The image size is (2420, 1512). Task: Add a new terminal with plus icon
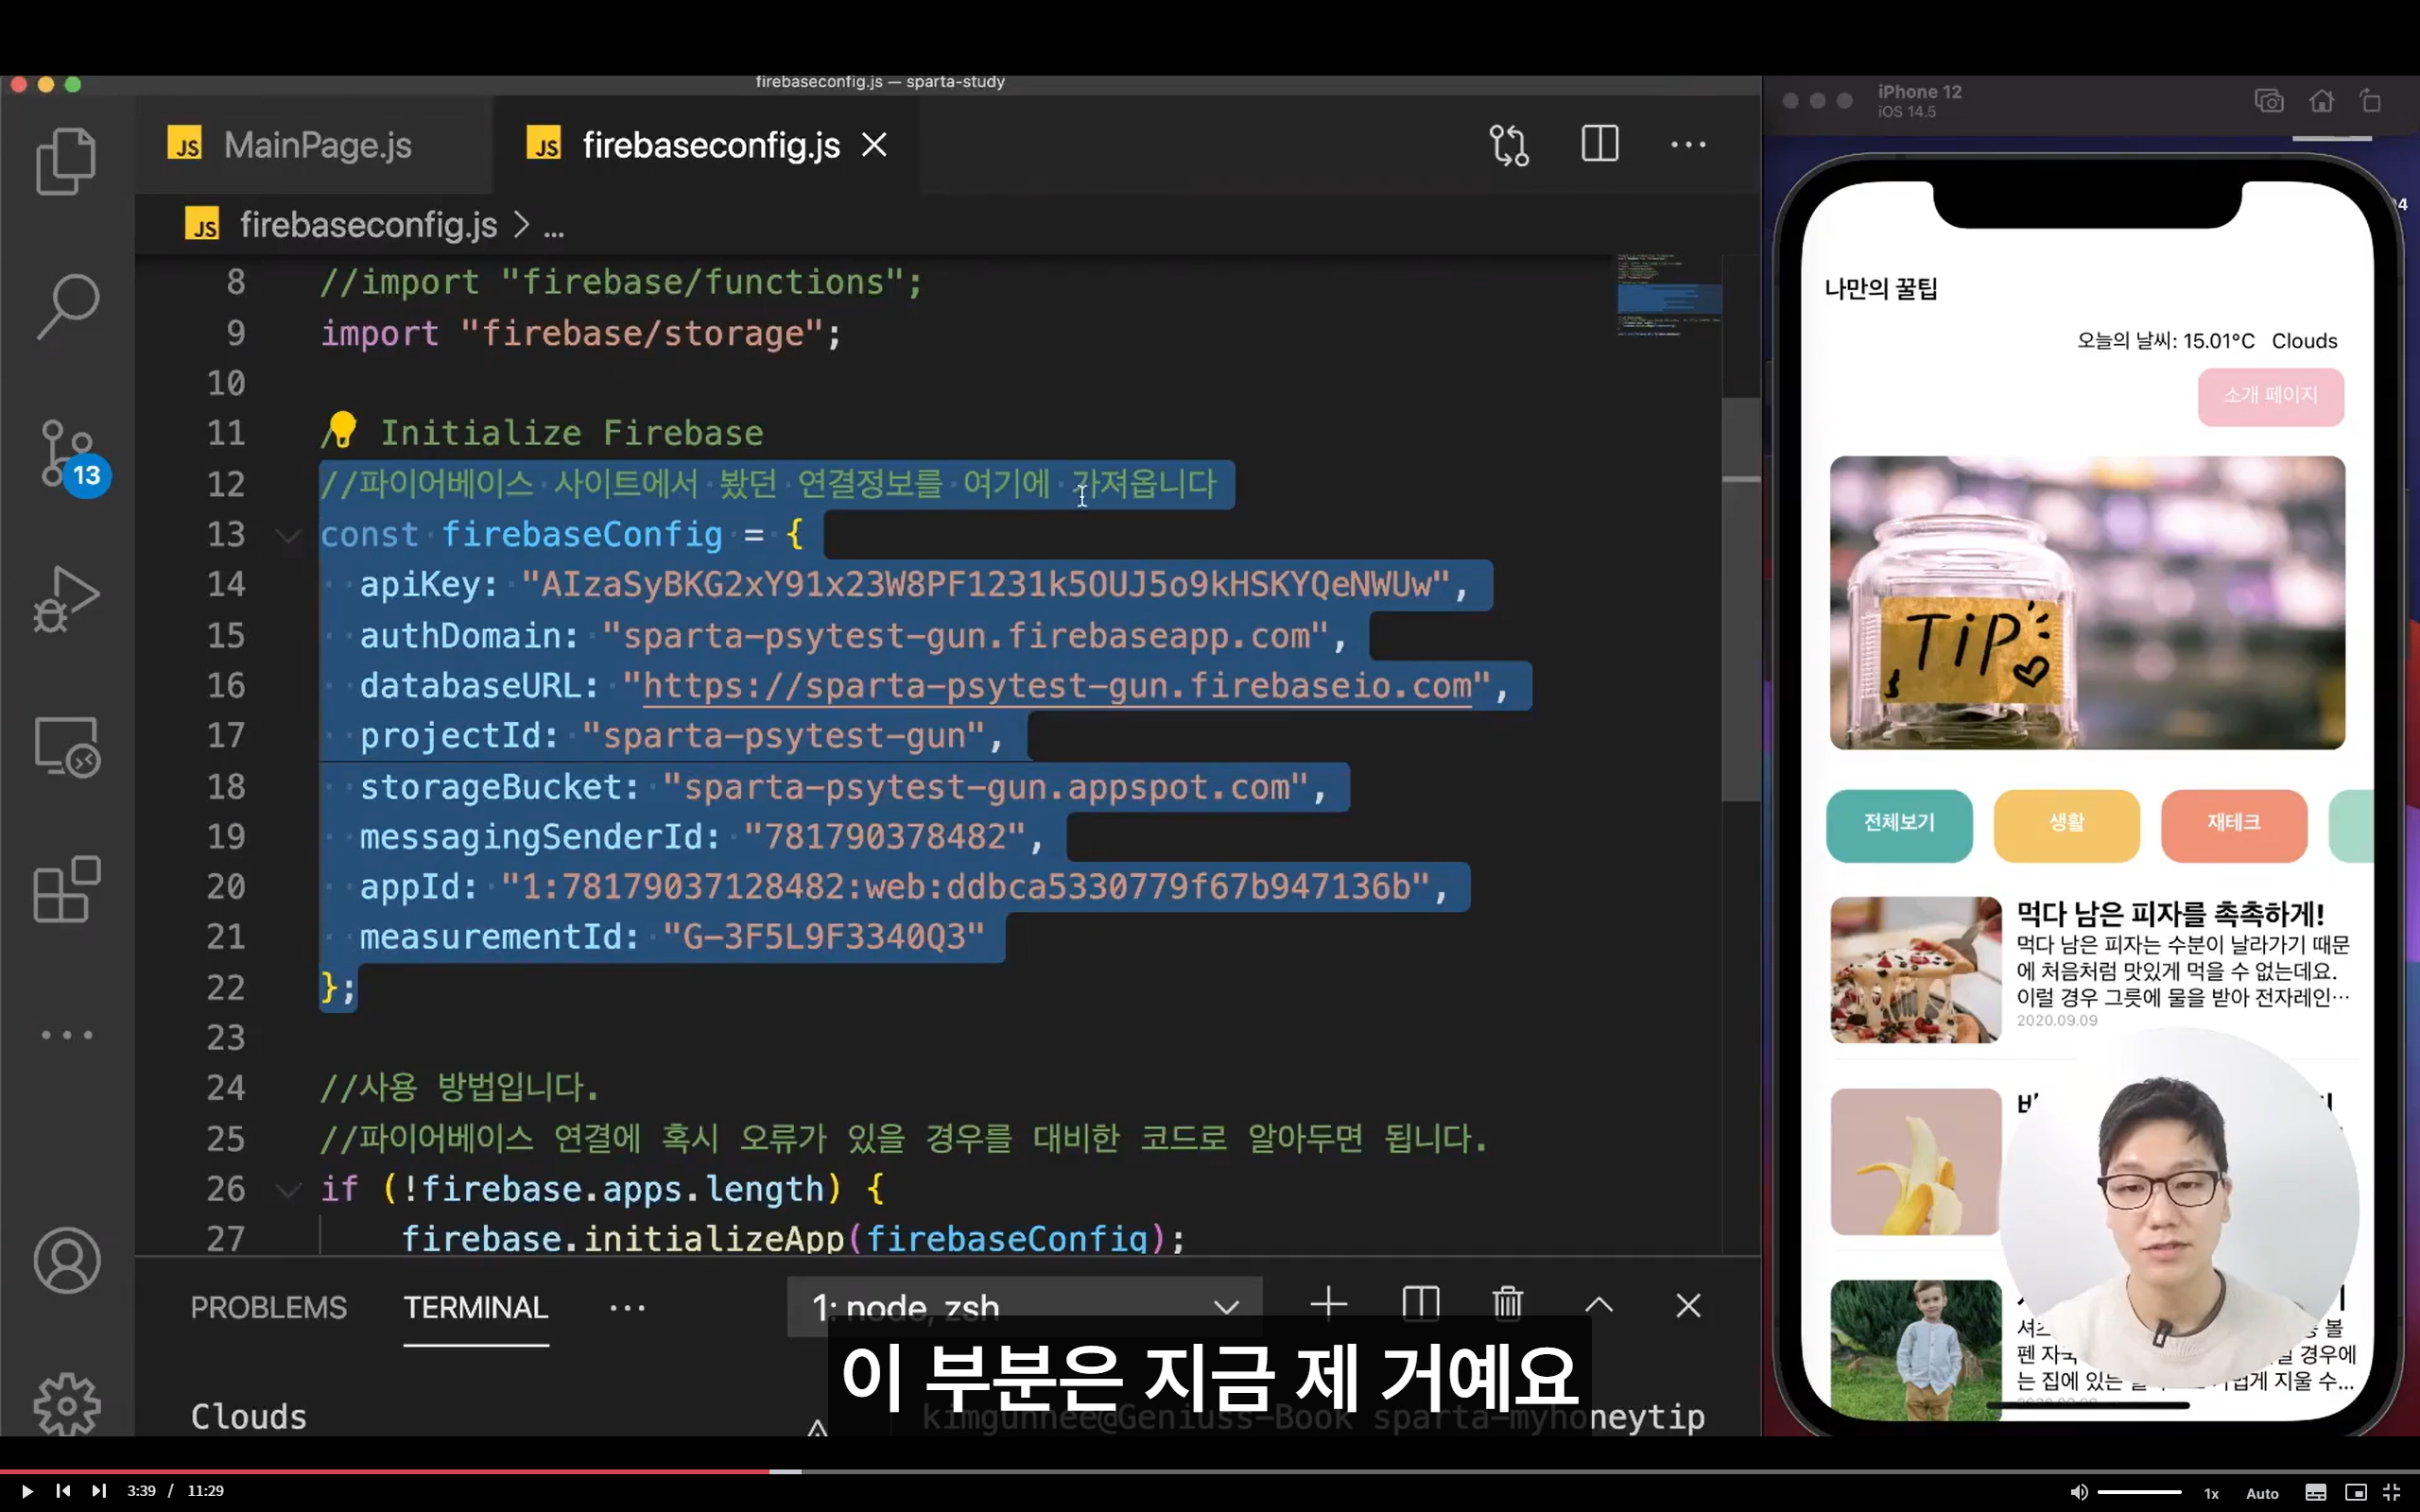coord(1328,1304)
